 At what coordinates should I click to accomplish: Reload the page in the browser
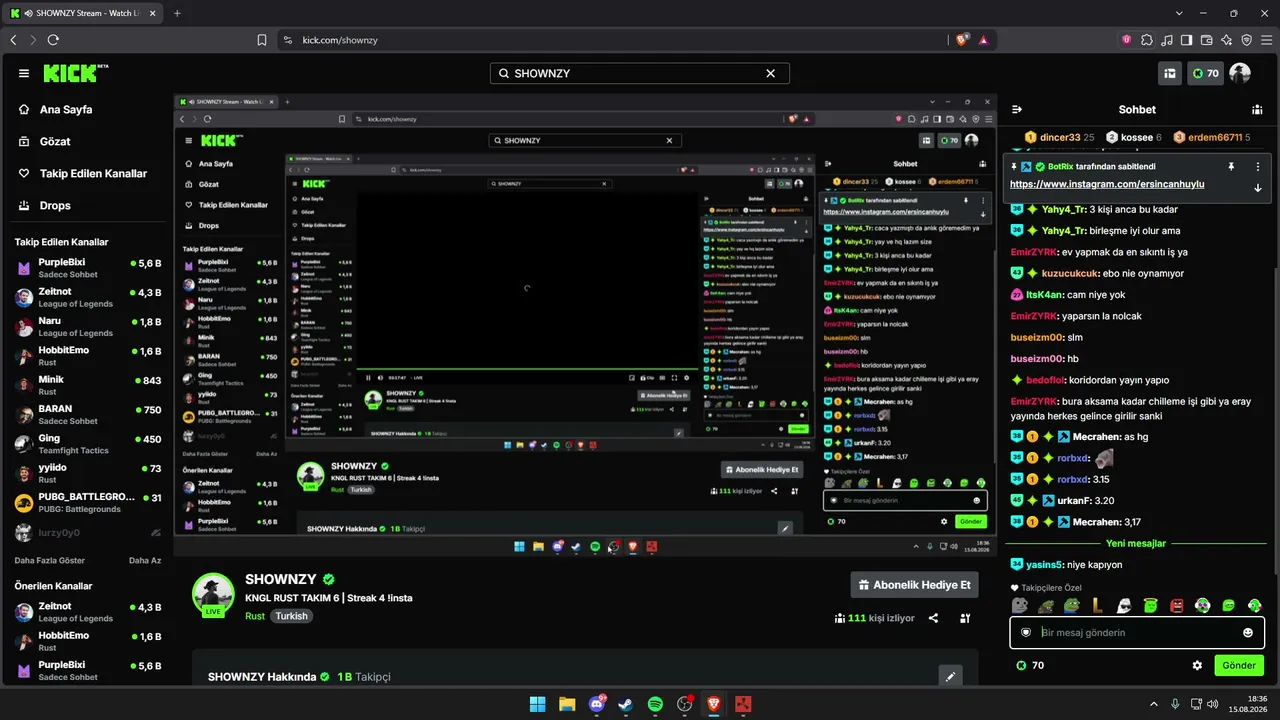[x=53, y=40]
